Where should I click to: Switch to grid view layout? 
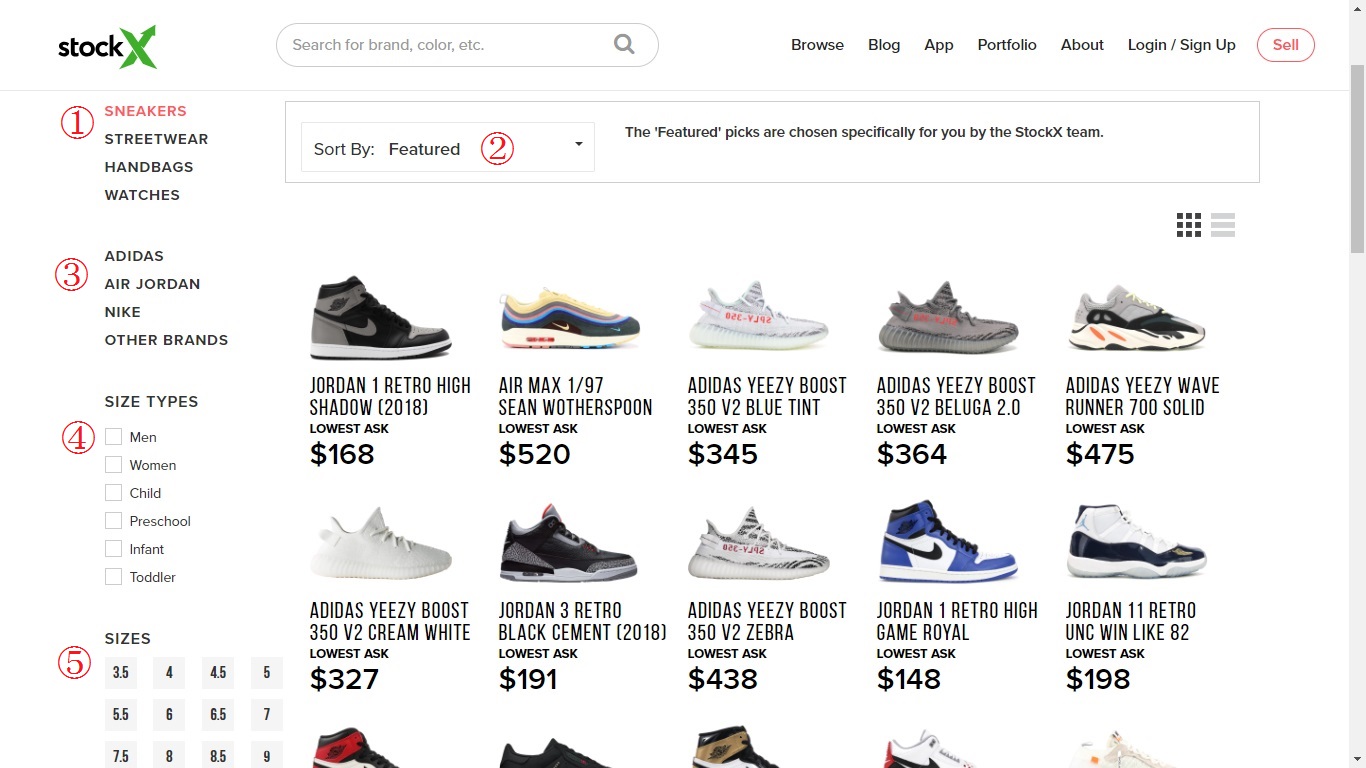click(x=1188, y=225)
